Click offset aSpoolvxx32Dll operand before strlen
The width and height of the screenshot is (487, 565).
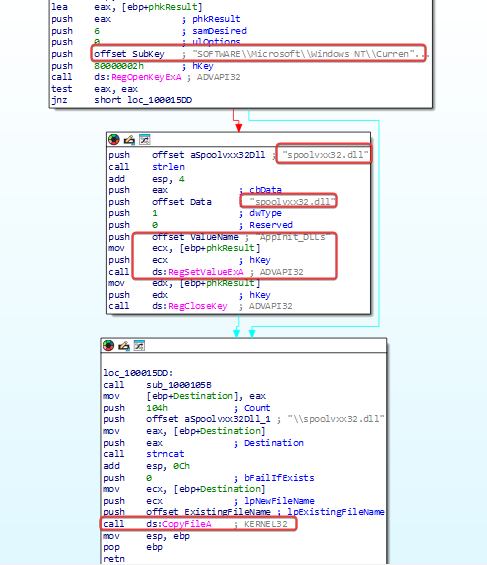tap(208, 155)
